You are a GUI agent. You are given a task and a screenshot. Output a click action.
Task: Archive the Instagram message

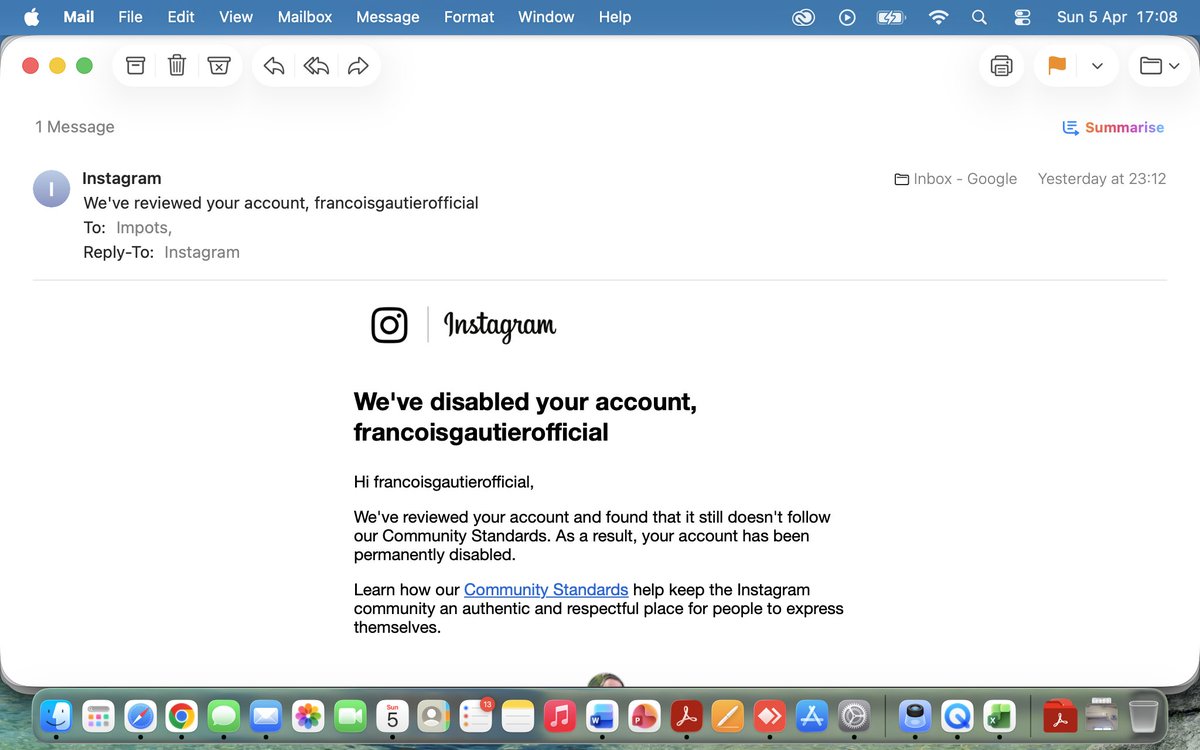(x=135, y=66)
